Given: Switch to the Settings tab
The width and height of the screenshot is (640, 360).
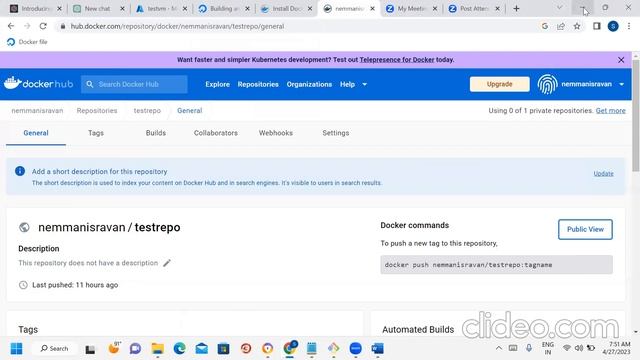Looking at the screenshot, I should click(x=336, y=133).
